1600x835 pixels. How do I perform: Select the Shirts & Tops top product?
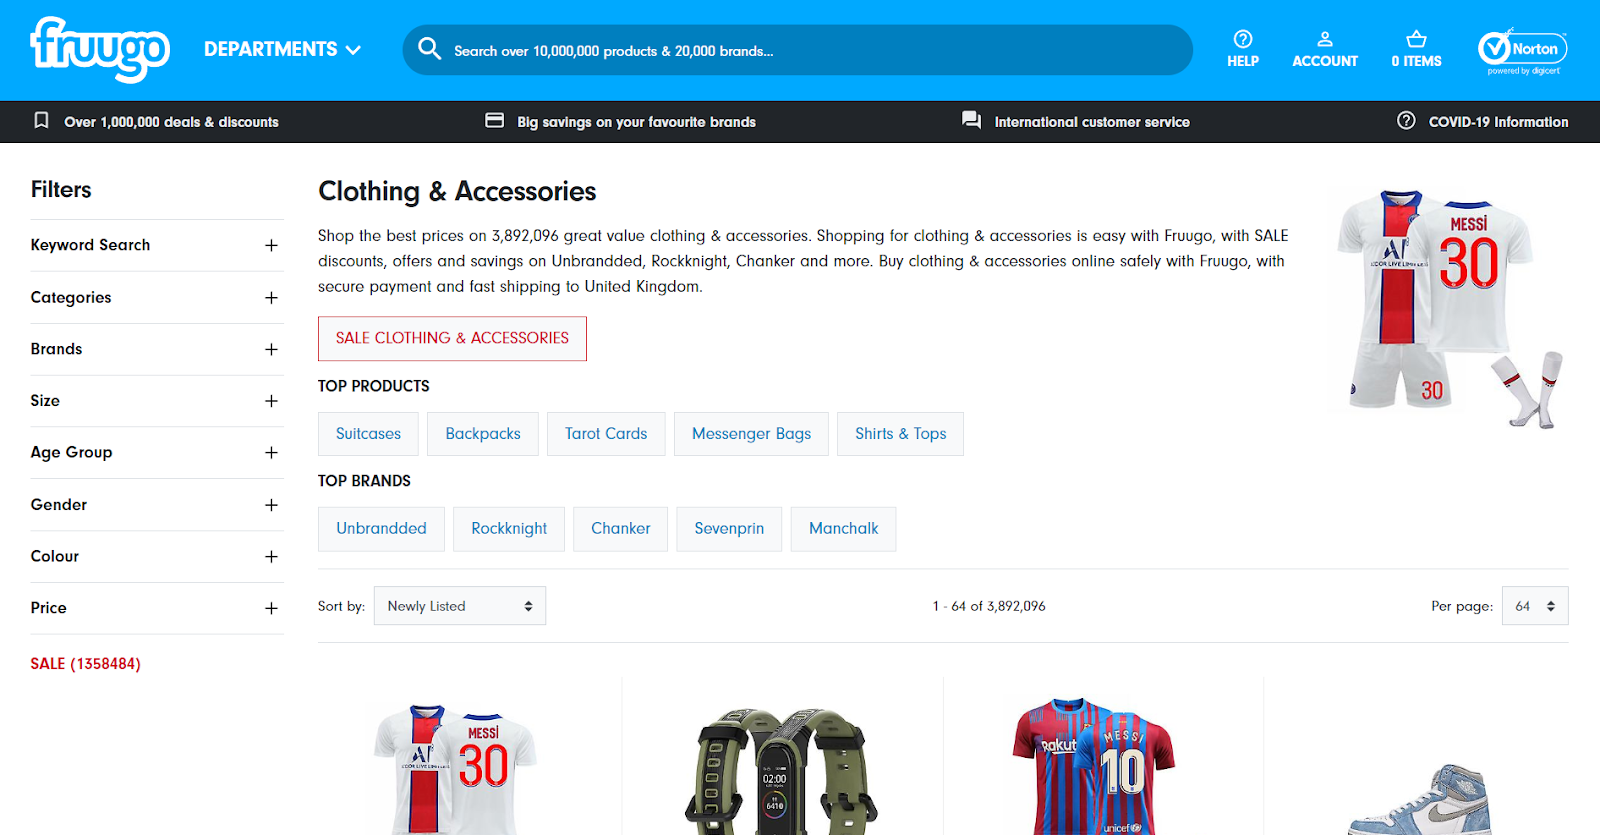pyautogui.click(x=900, y=434)
